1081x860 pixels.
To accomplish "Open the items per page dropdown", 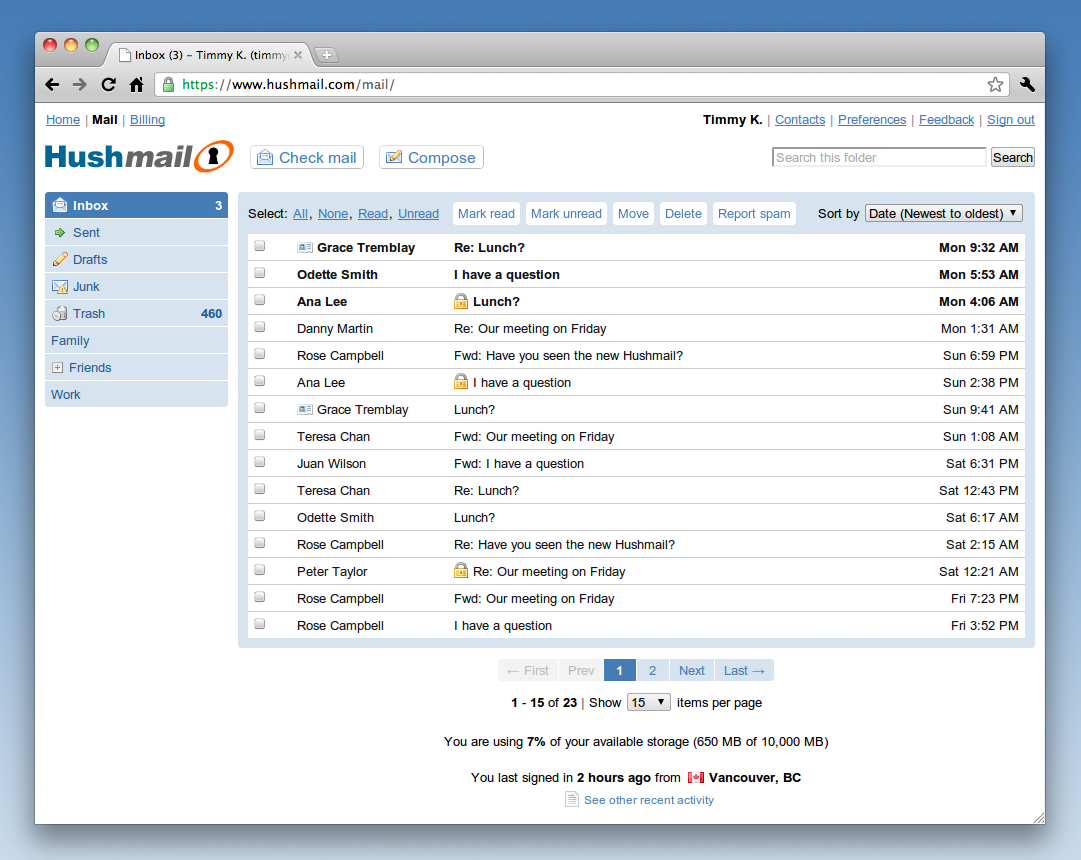I will point(648,702).
